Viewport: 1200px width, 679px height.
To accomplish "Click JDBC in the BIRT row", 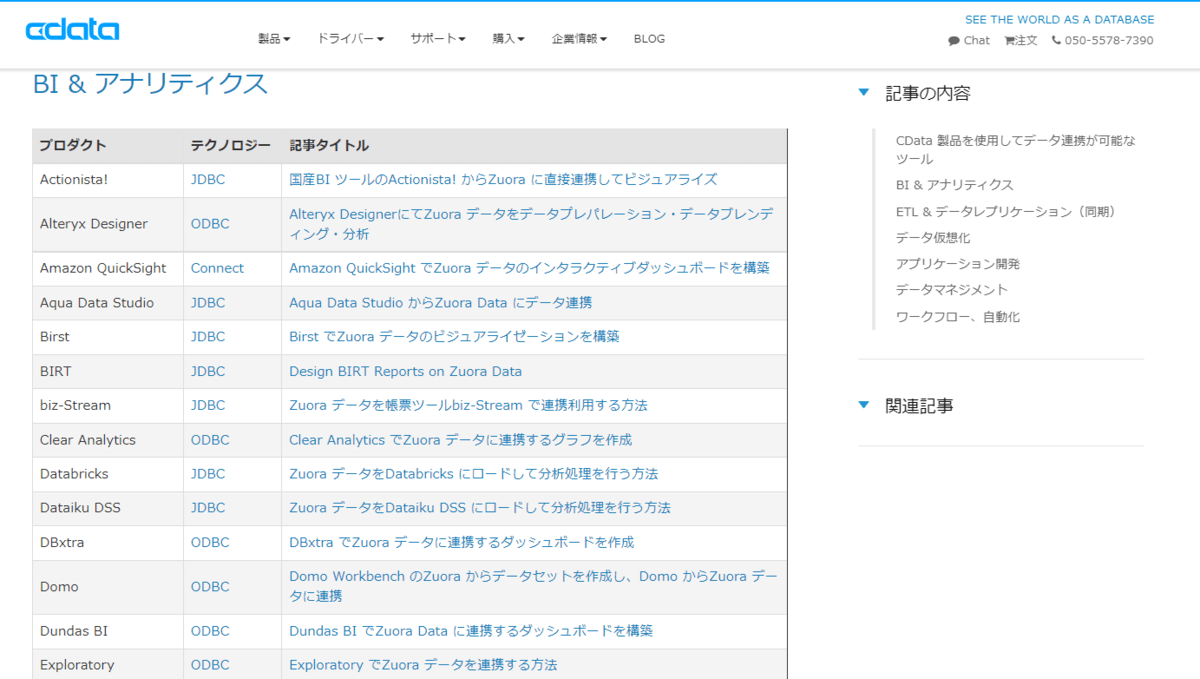I will click(x=208, y=371).
